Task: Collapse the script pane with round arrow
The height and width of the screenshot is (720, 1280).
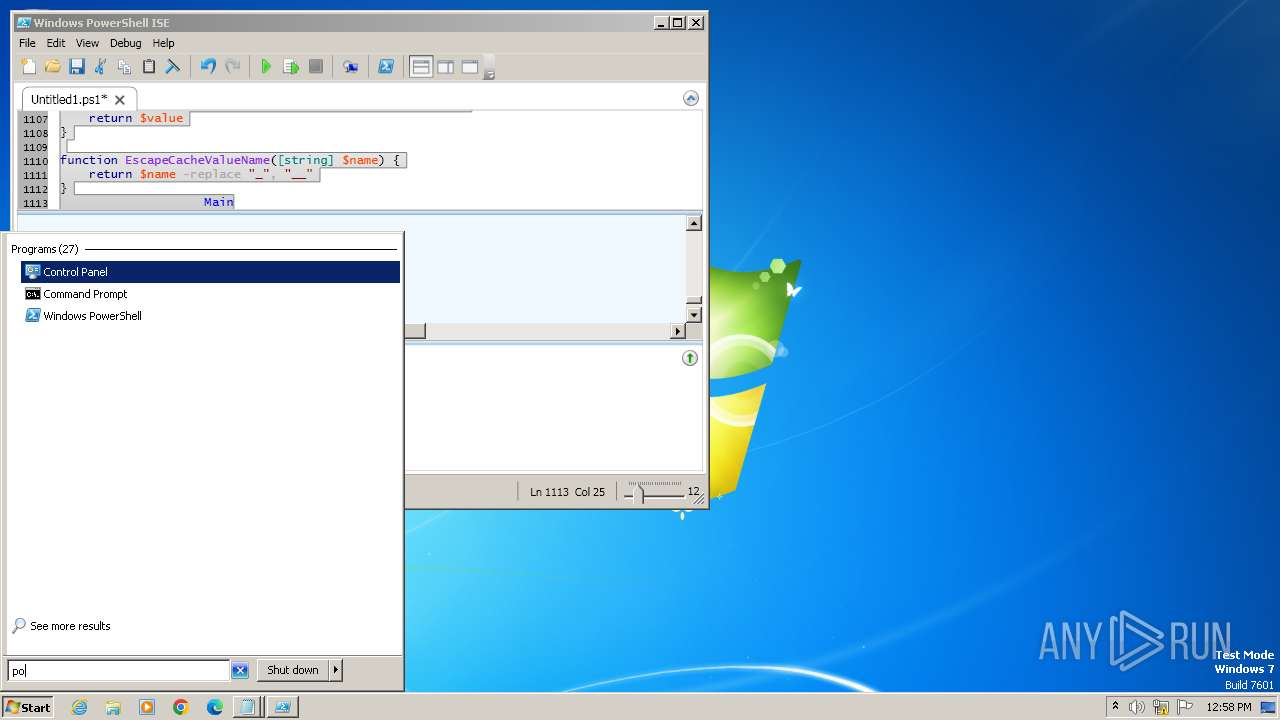Action: [690, 98]
